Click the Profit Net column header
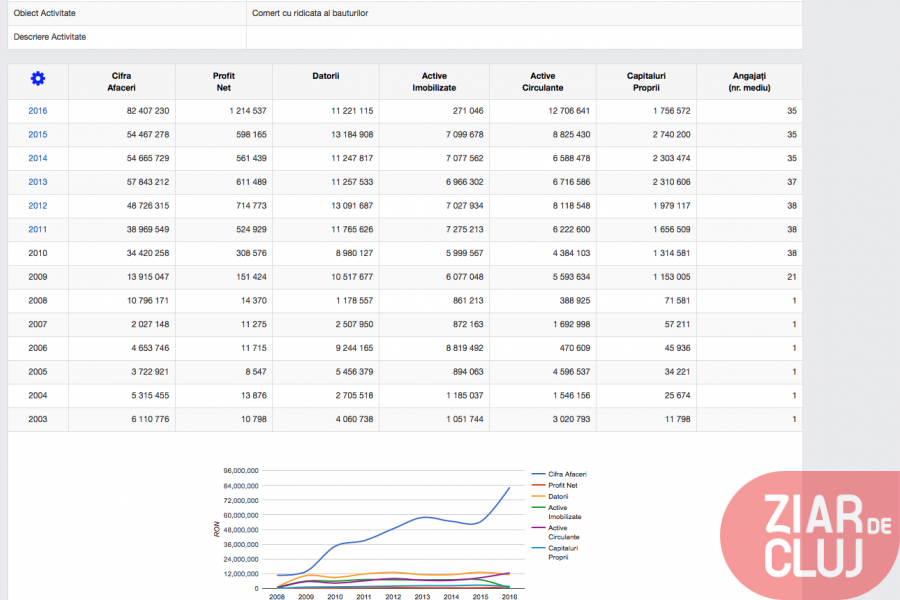900x600 pixels. [223, 82]
